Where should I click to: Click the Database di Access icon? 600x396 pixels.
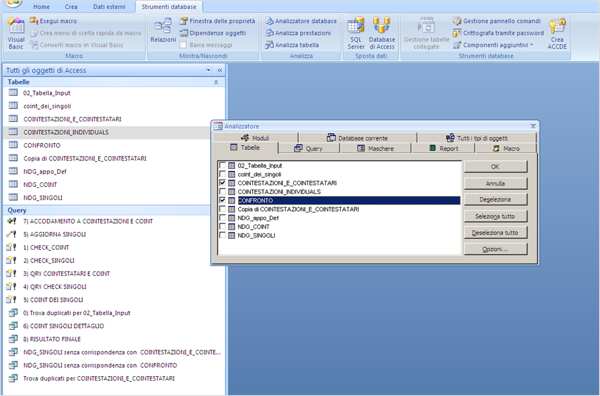coord(382,34)
